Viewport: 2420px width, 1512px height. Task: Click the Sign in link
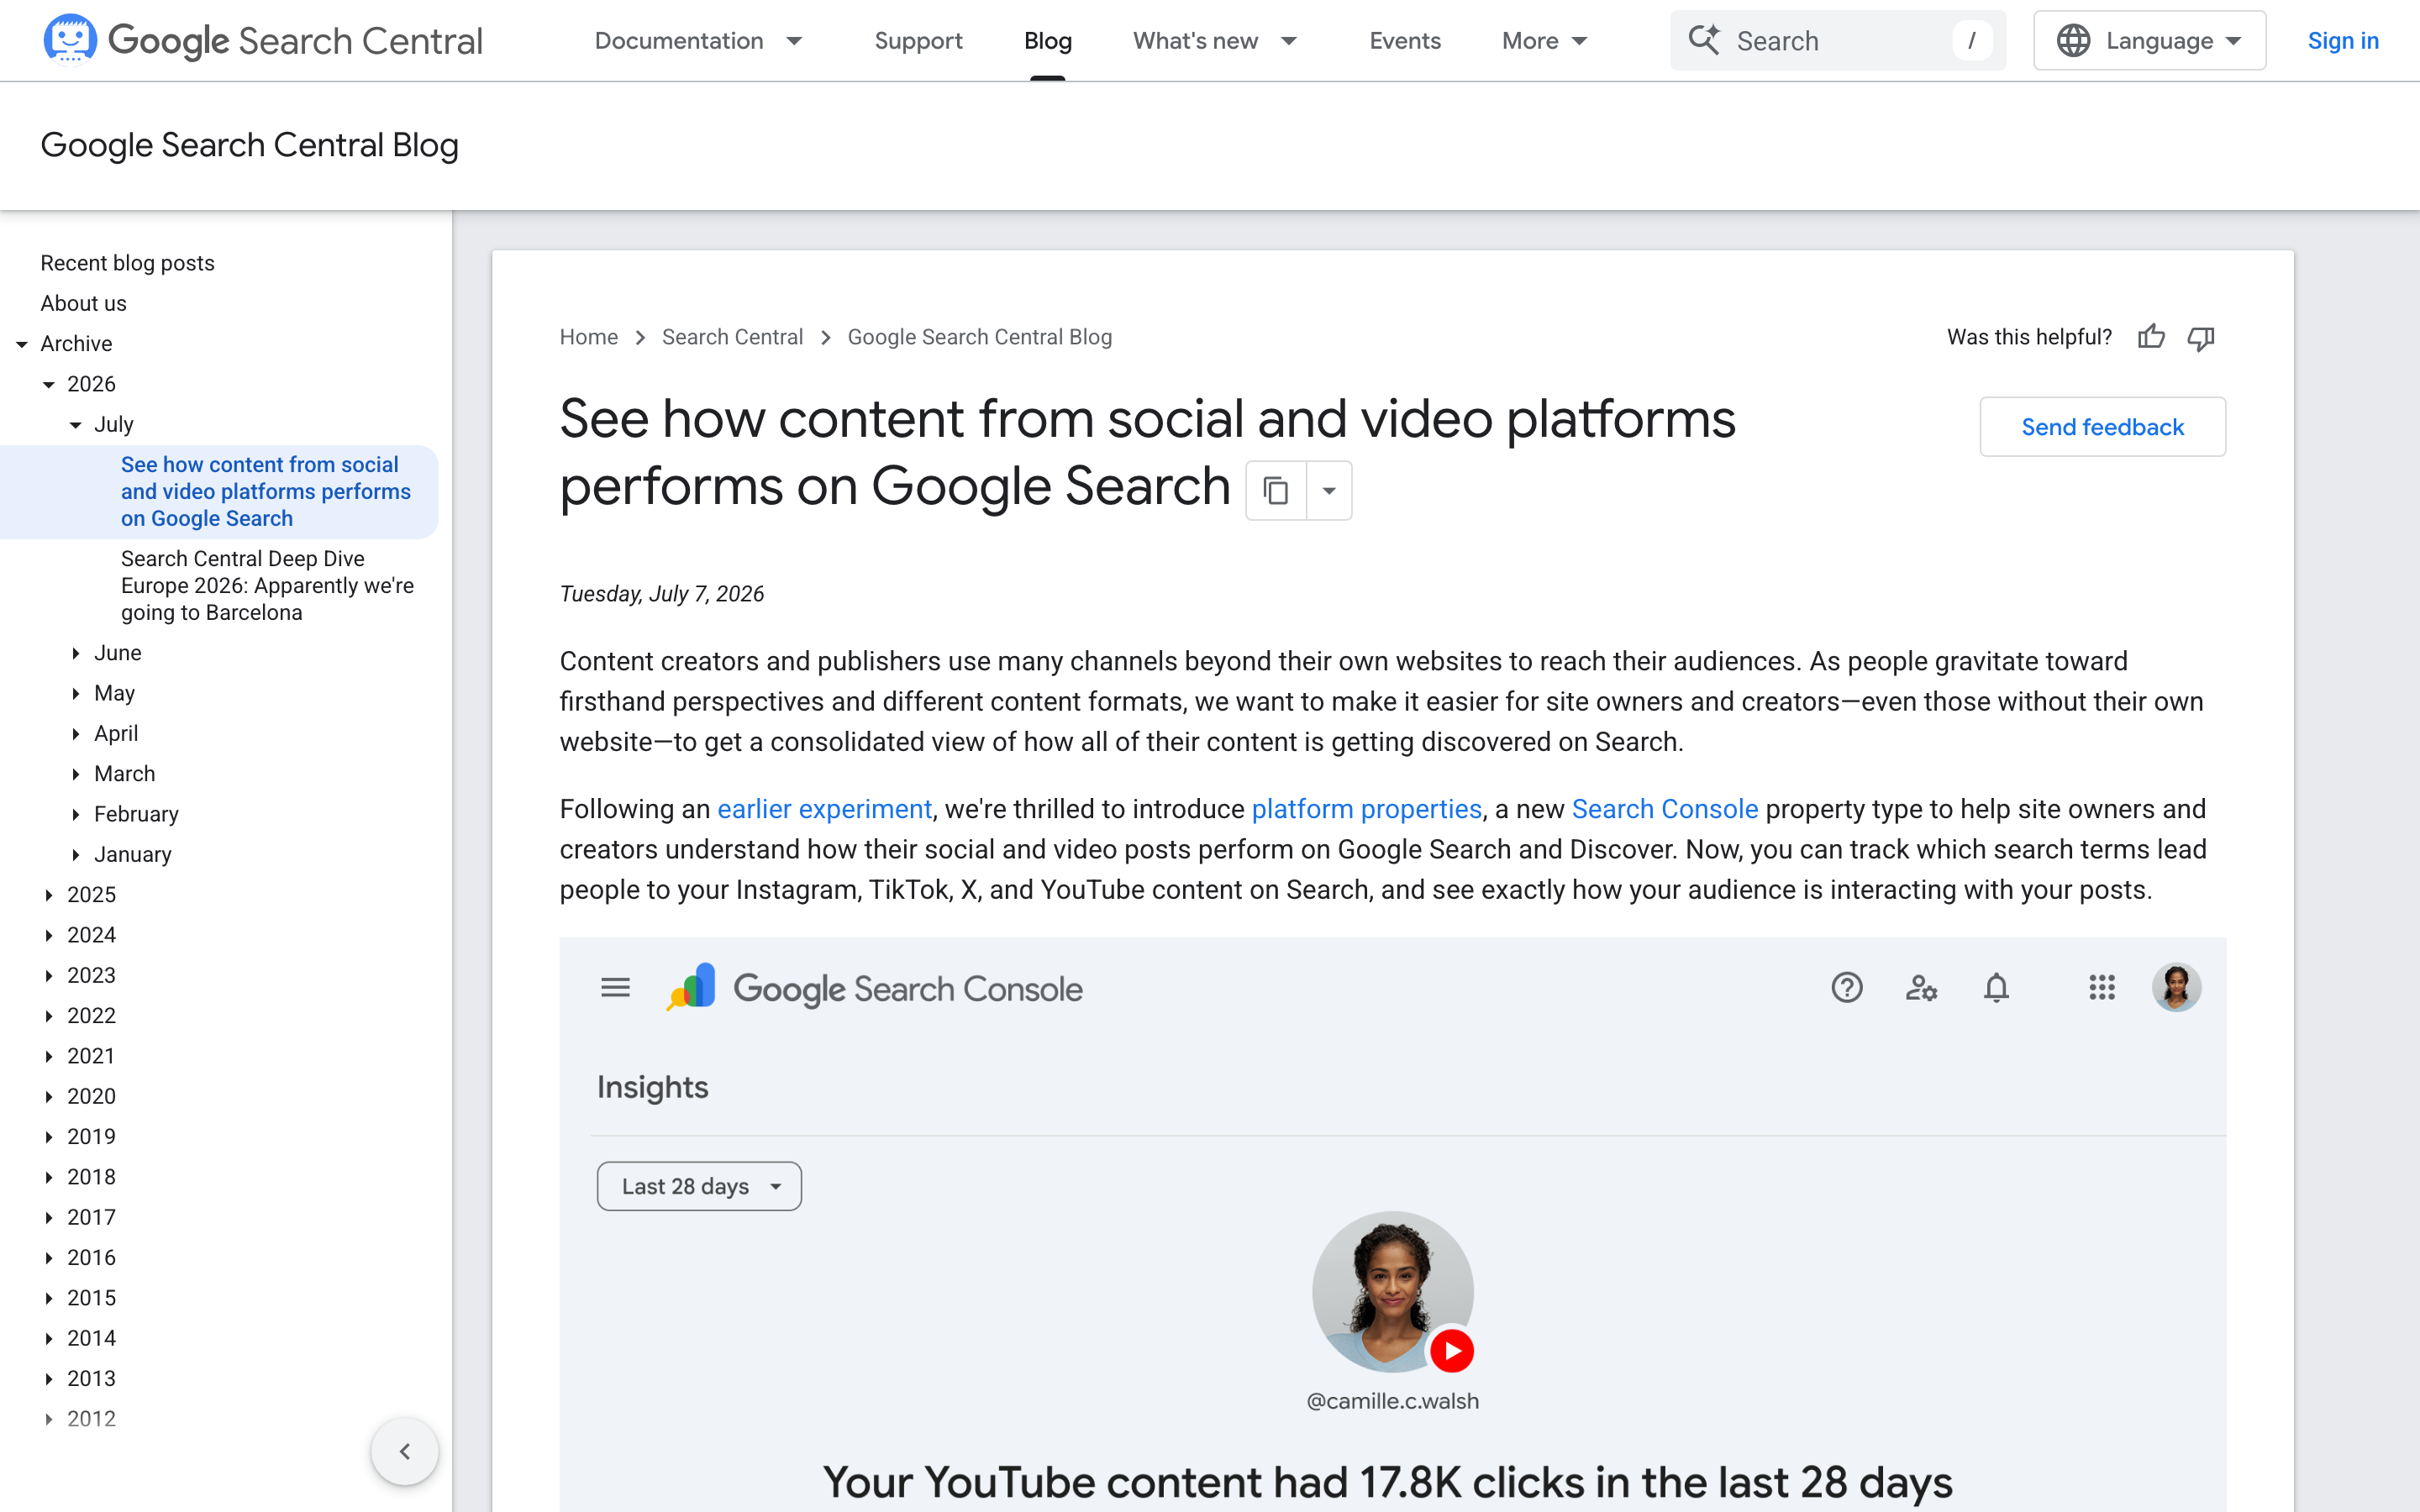point(2342,40)
